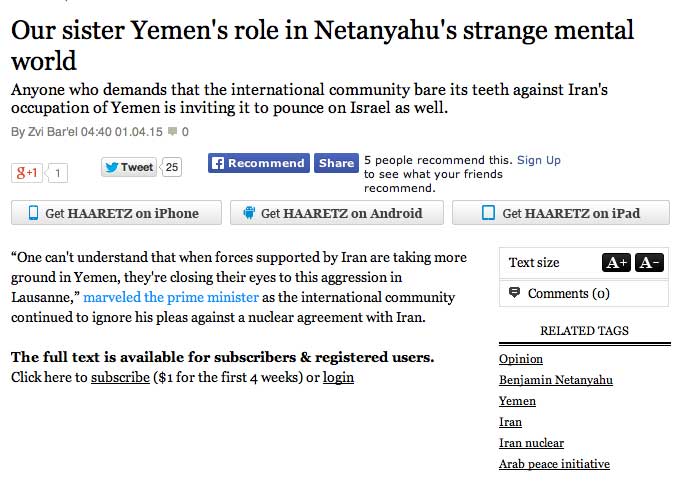Open the Arab peace initiative tag

[x=554, y=464]
